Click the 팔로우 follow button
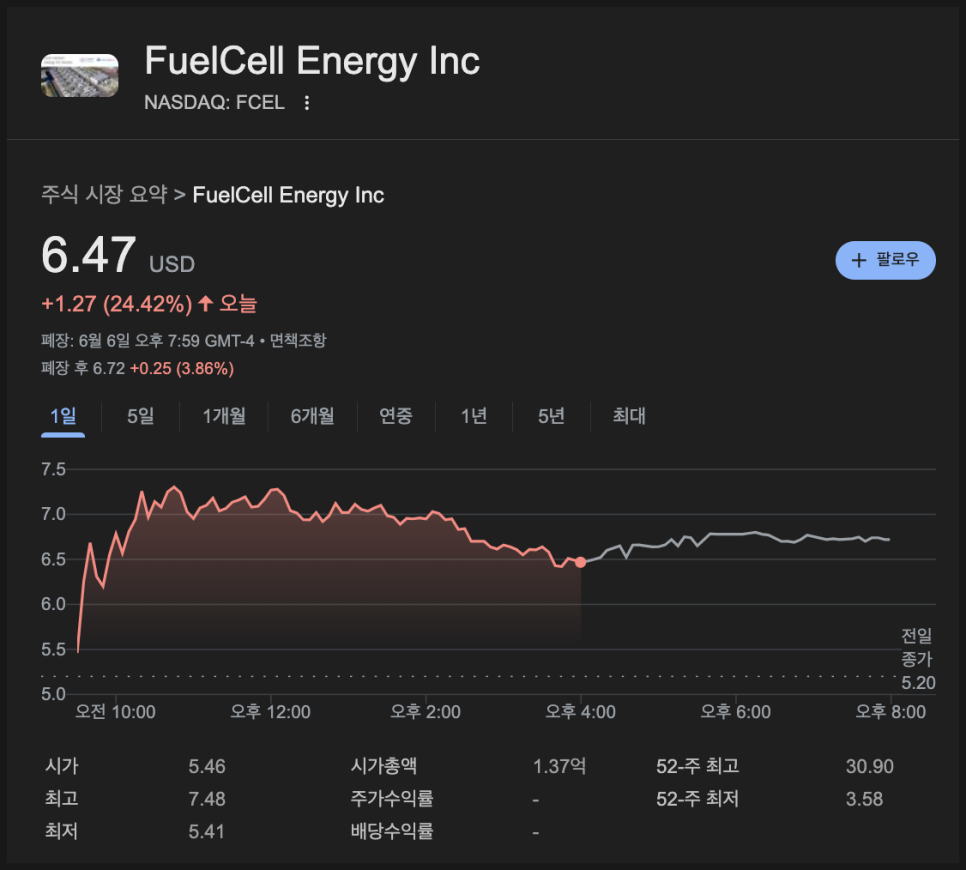 [885, 260]
